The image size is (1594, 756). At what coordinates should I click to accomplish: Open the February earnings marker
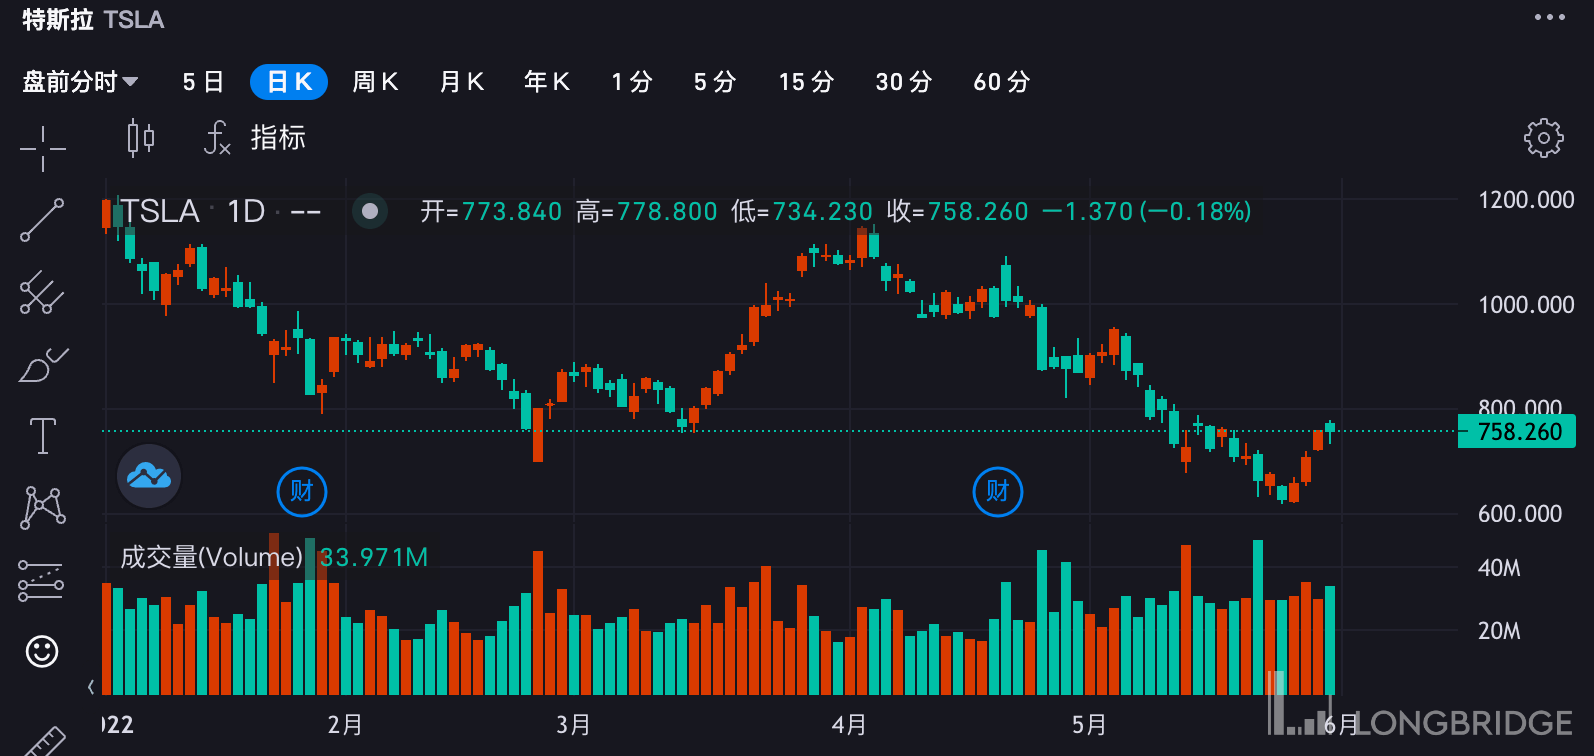pos(301,491)
